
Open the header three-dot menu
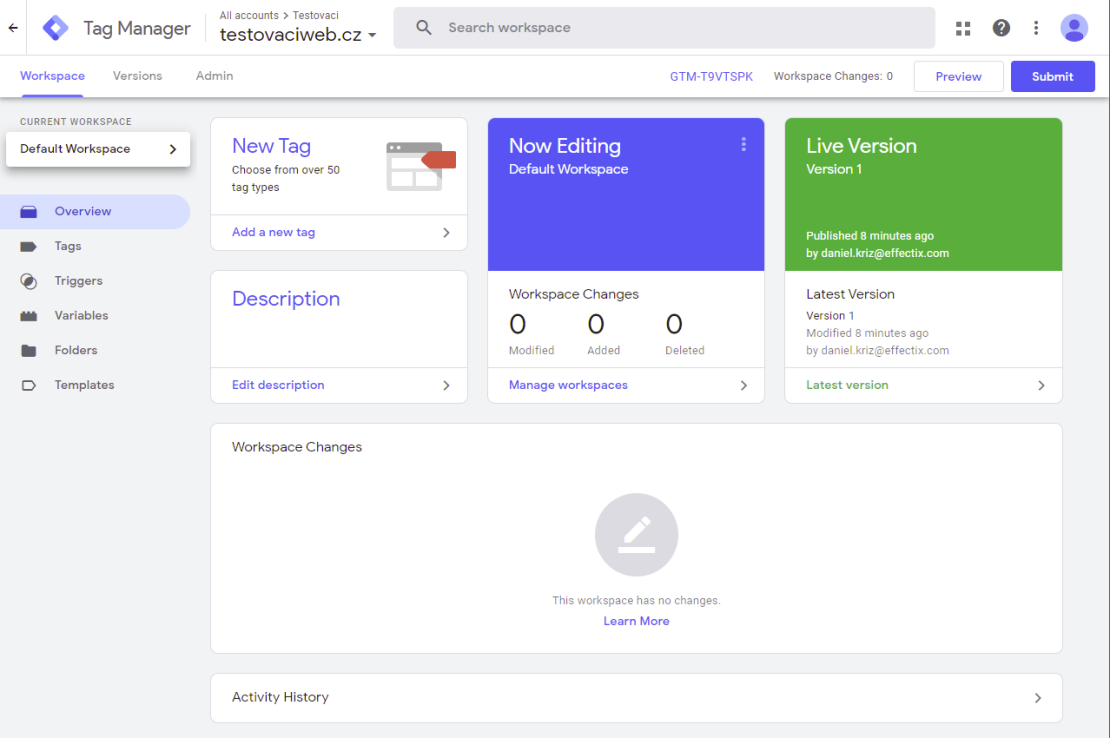click(1036, 28)
